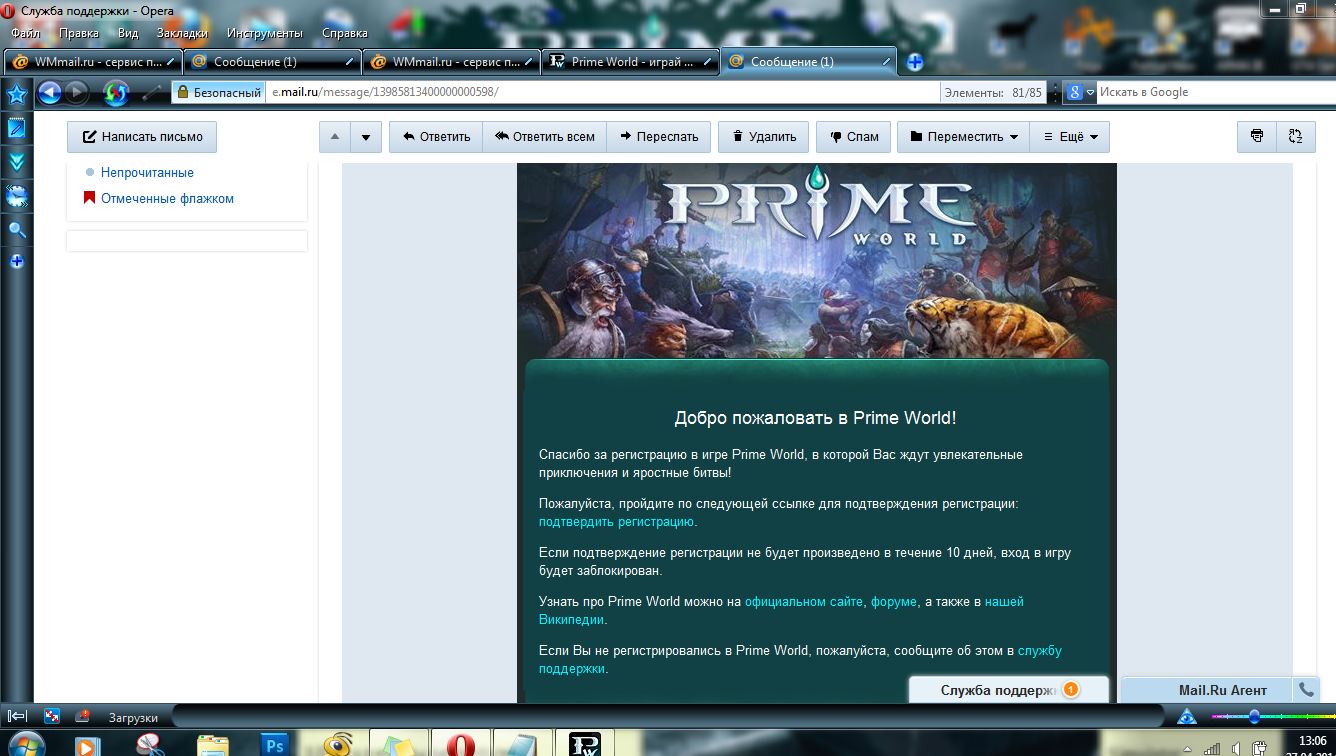Click the URL address field
Viewport: 1336px width, 756px height.
click(x=605, y=92)
